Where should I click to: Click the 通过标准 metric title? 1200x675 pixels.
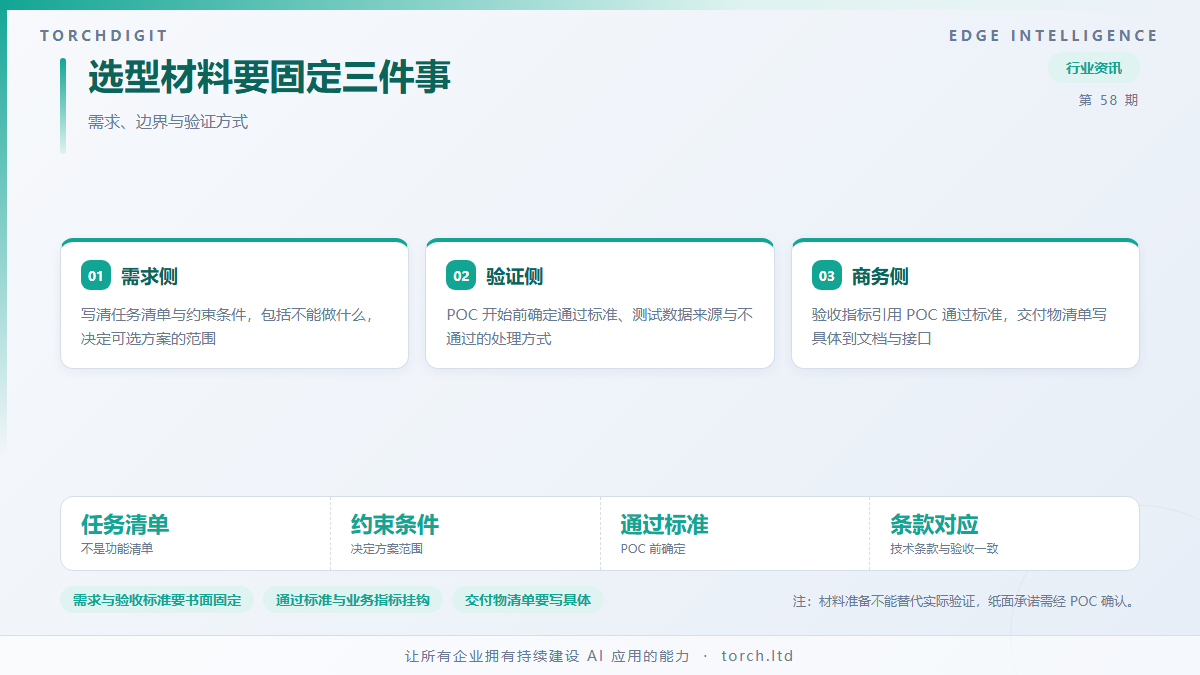pos(664,525)
